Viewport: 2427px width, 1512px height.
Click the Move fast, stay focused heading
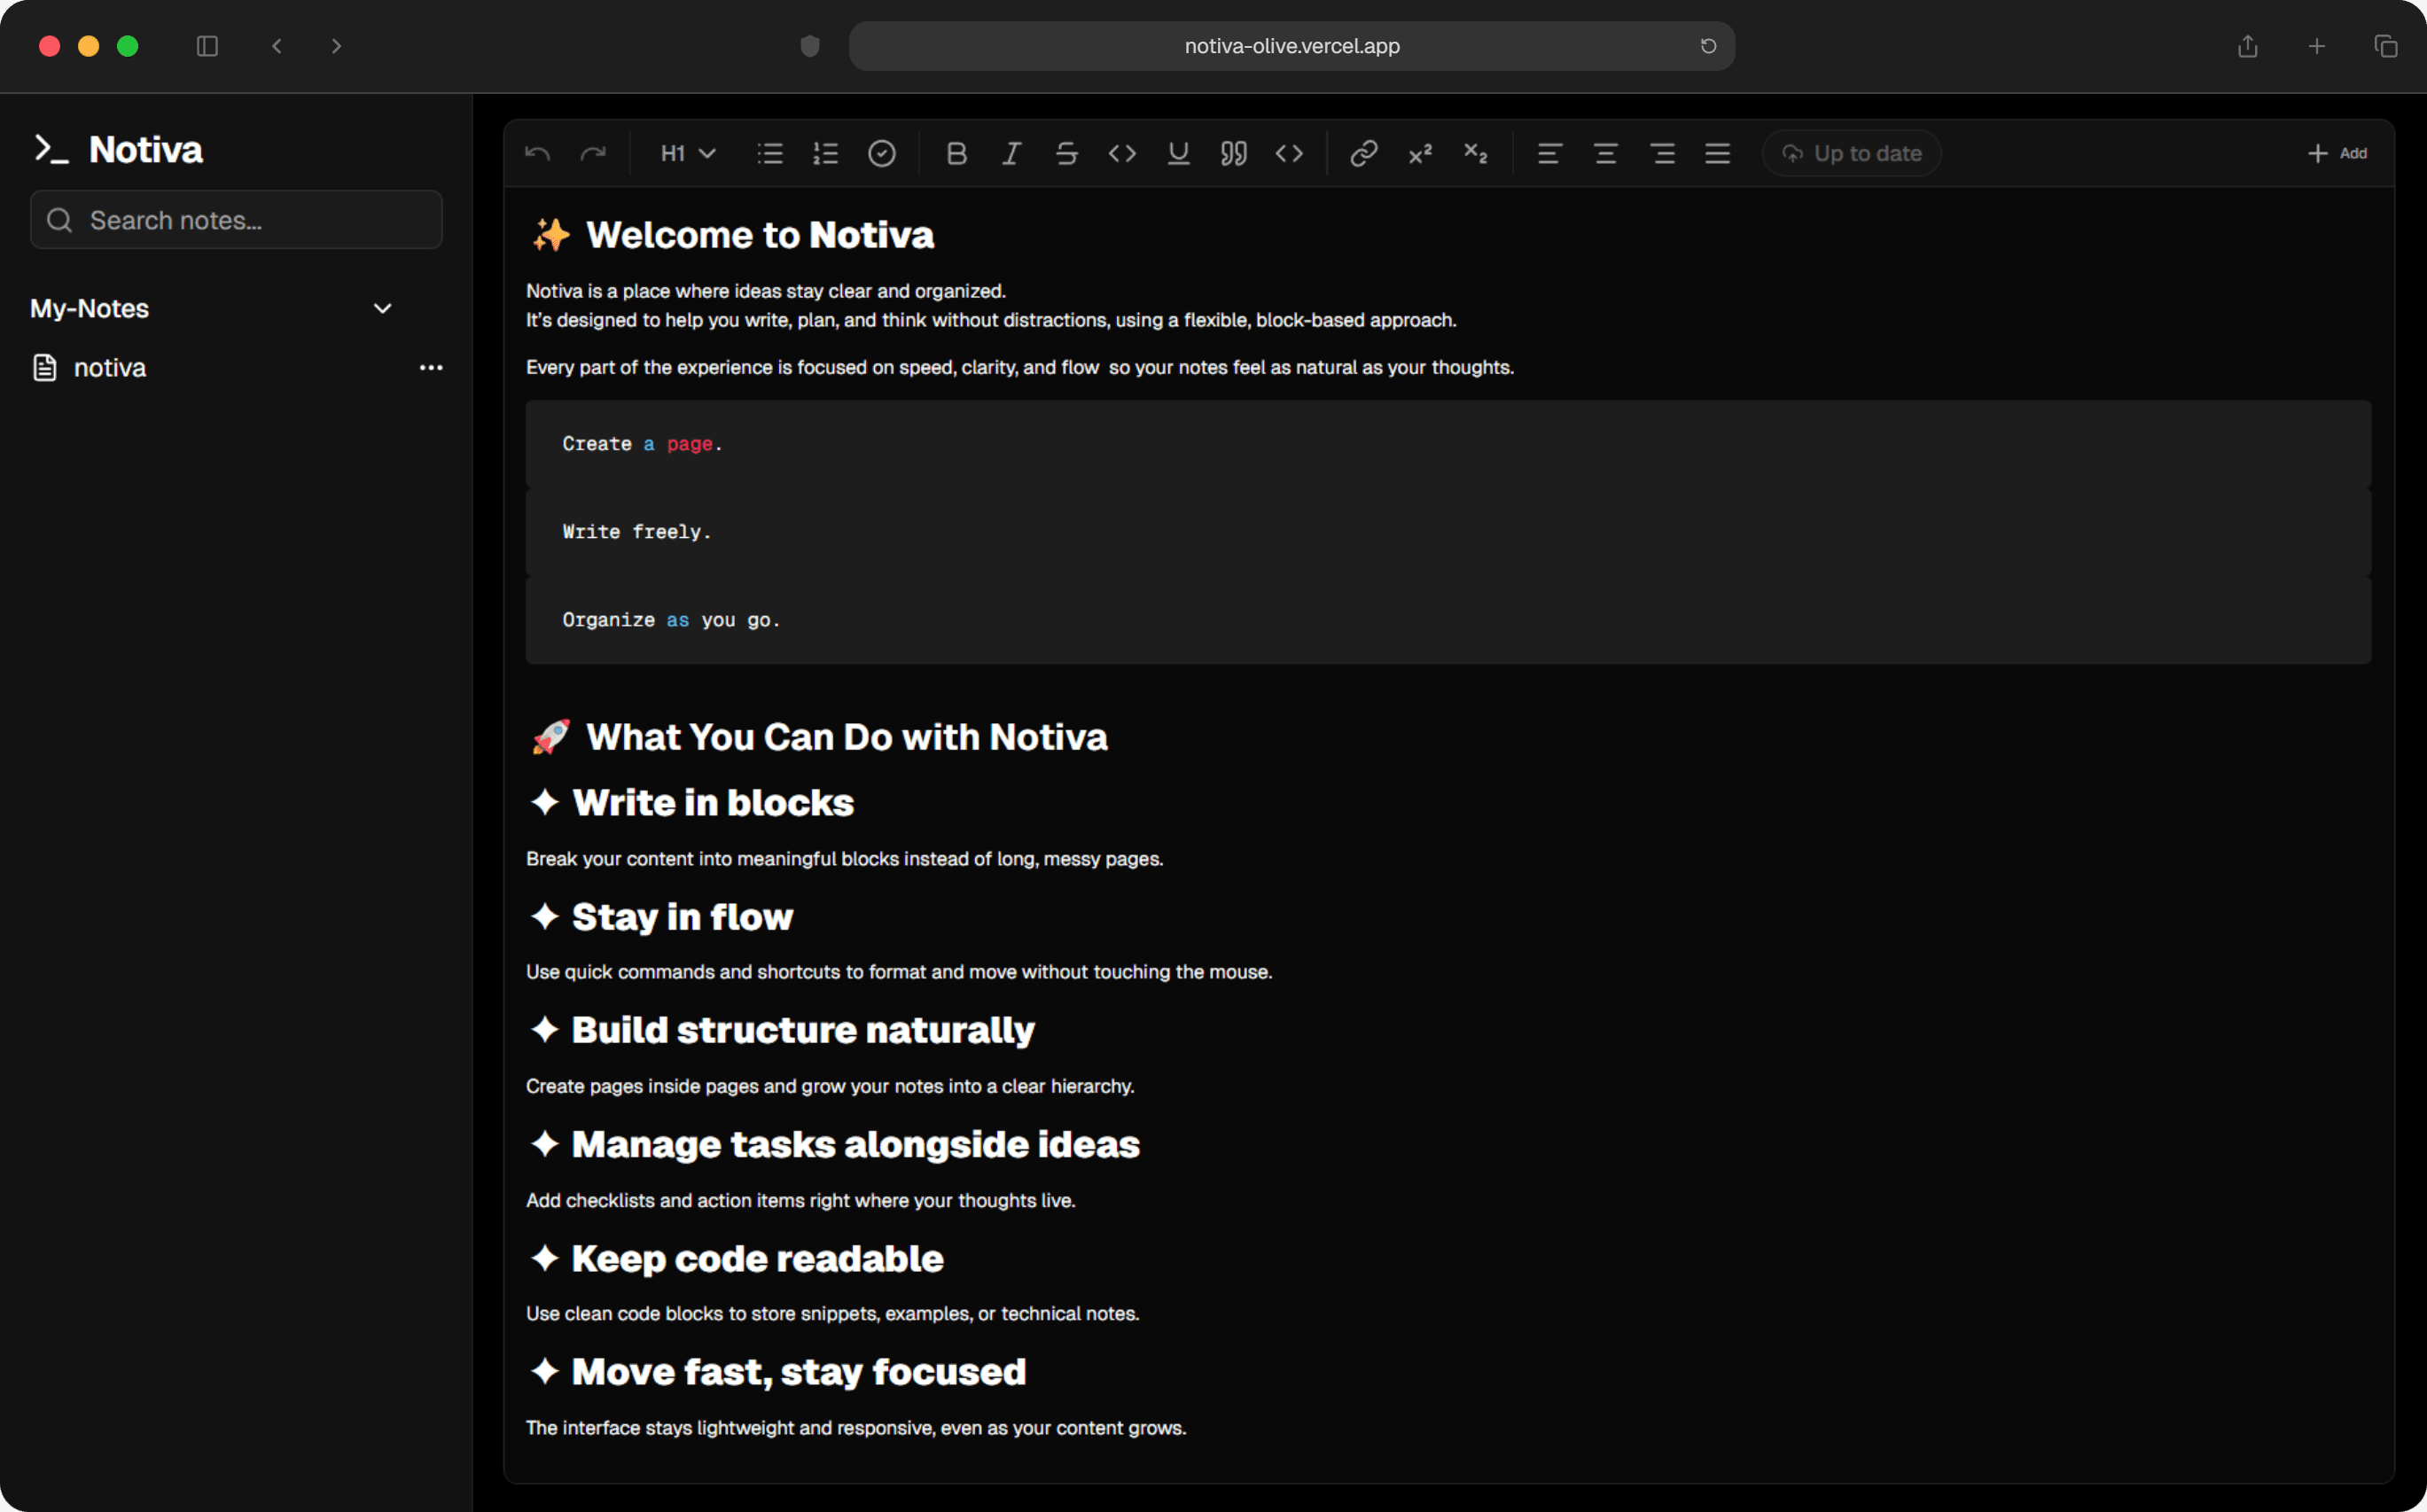[778, 1372]
